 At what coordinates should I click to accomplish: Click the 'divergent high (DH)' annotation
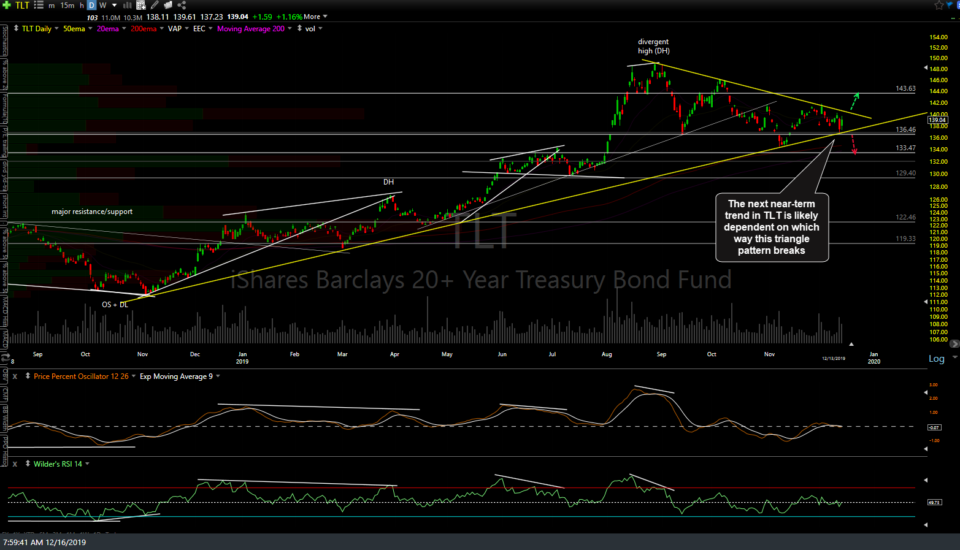pos(653,46)
